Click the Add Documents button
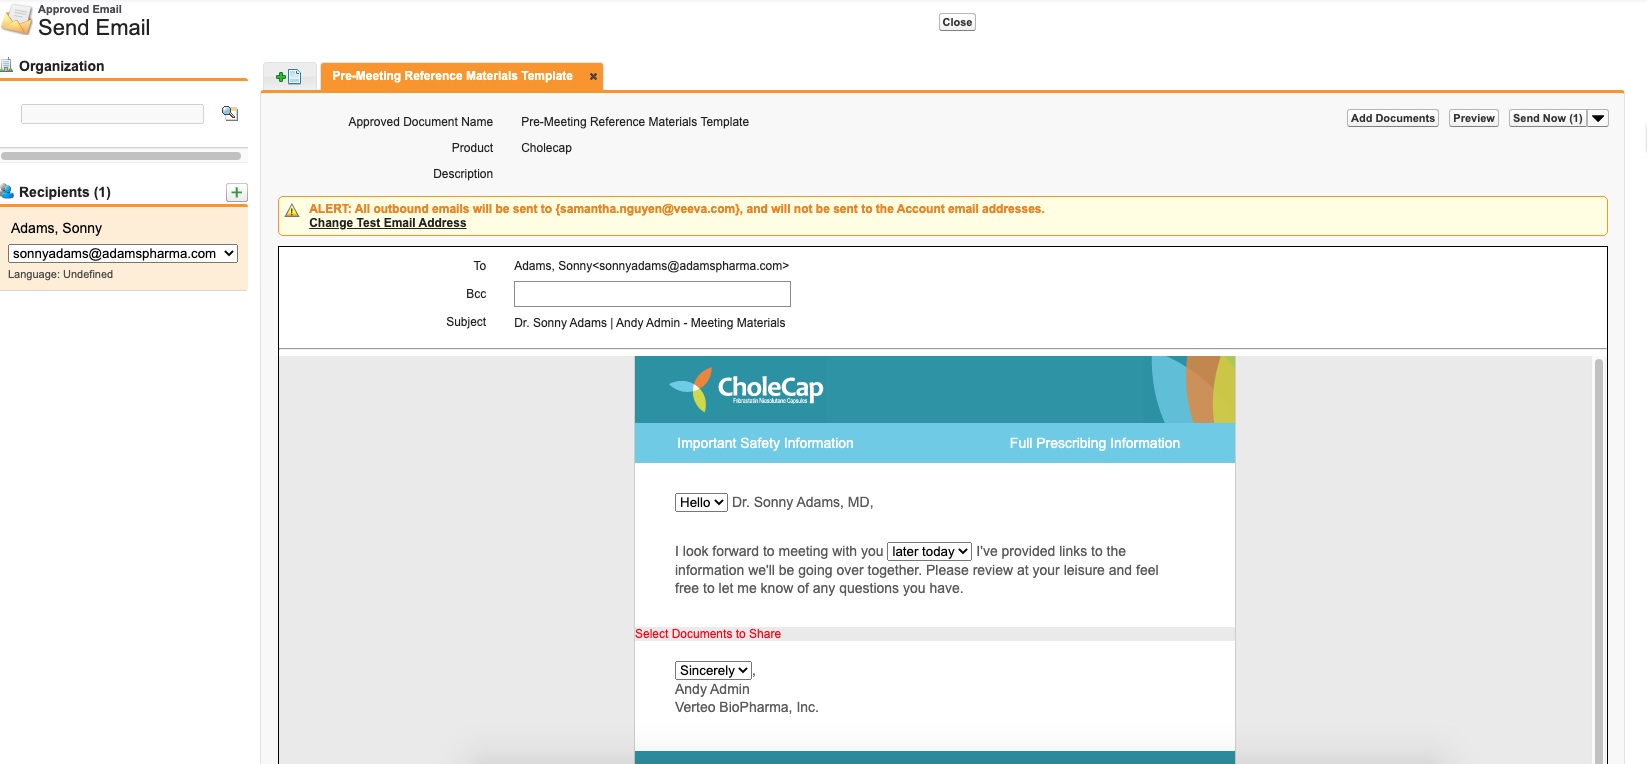Screen dimensions: 1647x764 click(x=1392, y=118)
